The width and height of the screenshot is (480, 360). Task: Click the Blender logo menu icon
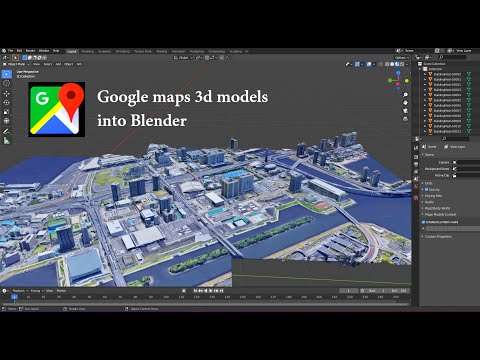4,51
